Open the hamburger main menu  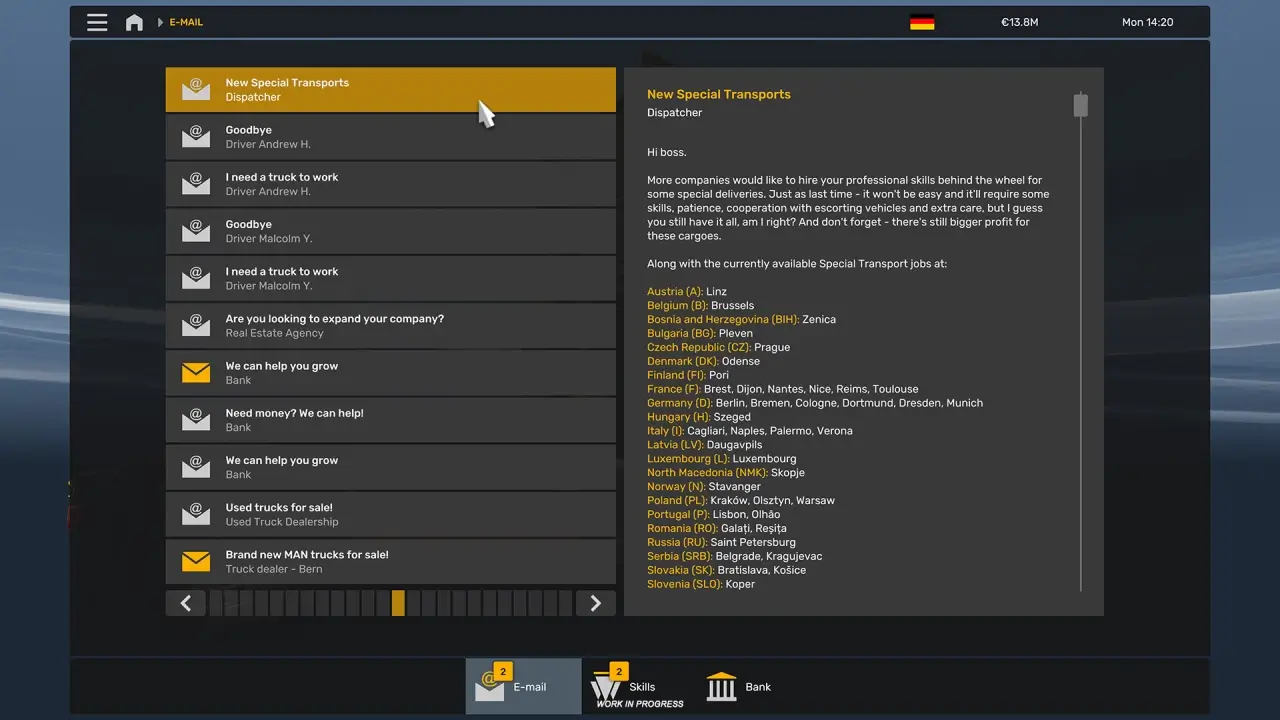(97, 22)
